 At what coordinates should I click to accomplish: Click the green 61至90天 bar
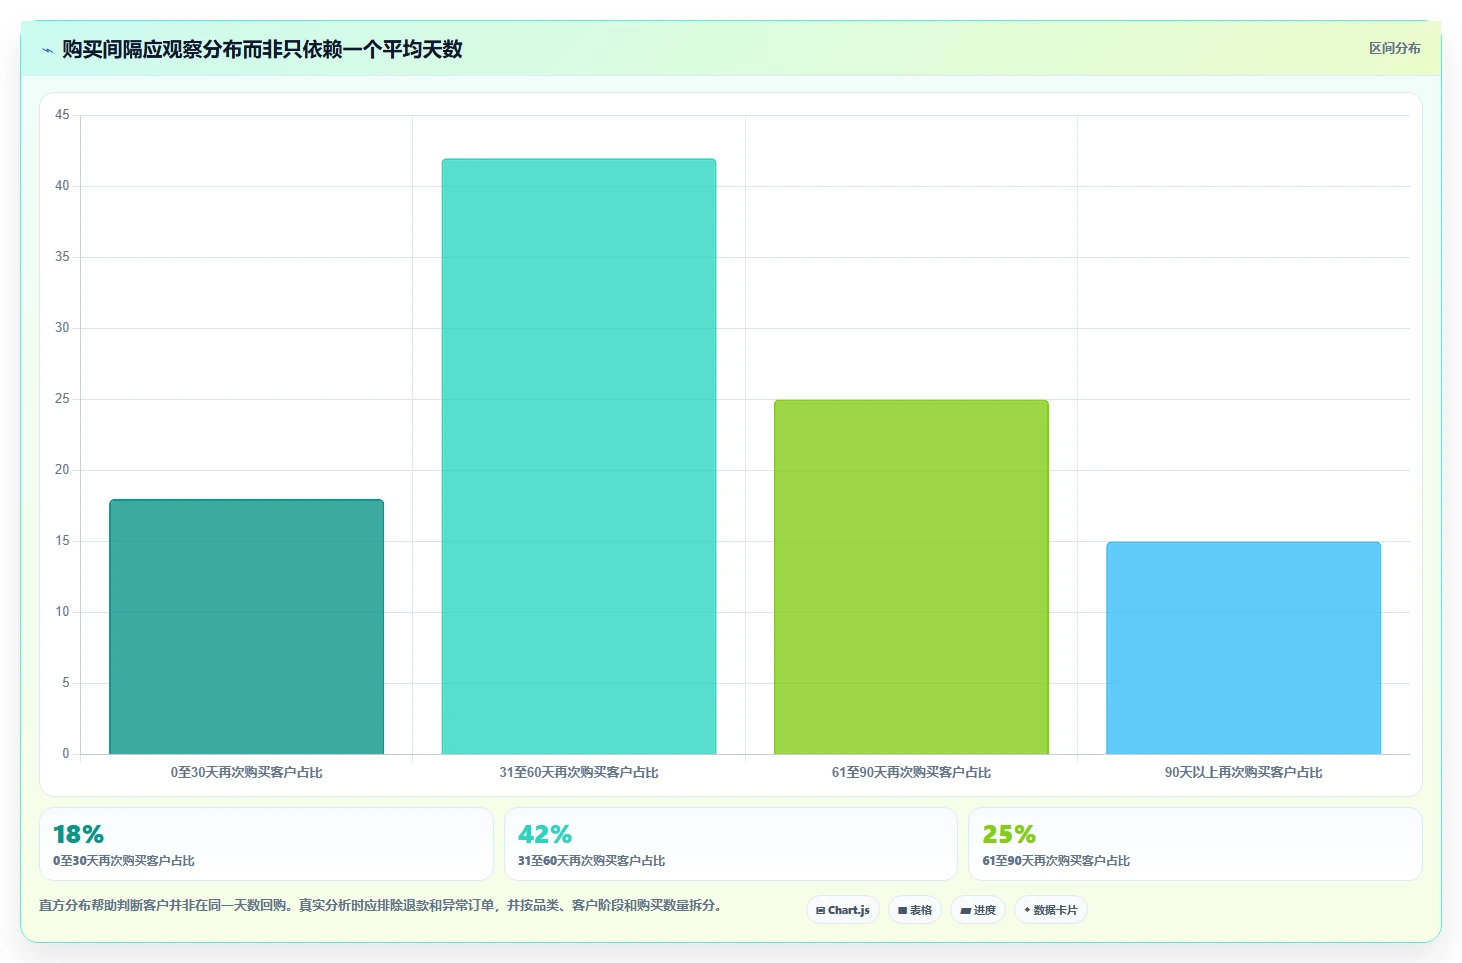pyautogui.click(x=911, y=577)
